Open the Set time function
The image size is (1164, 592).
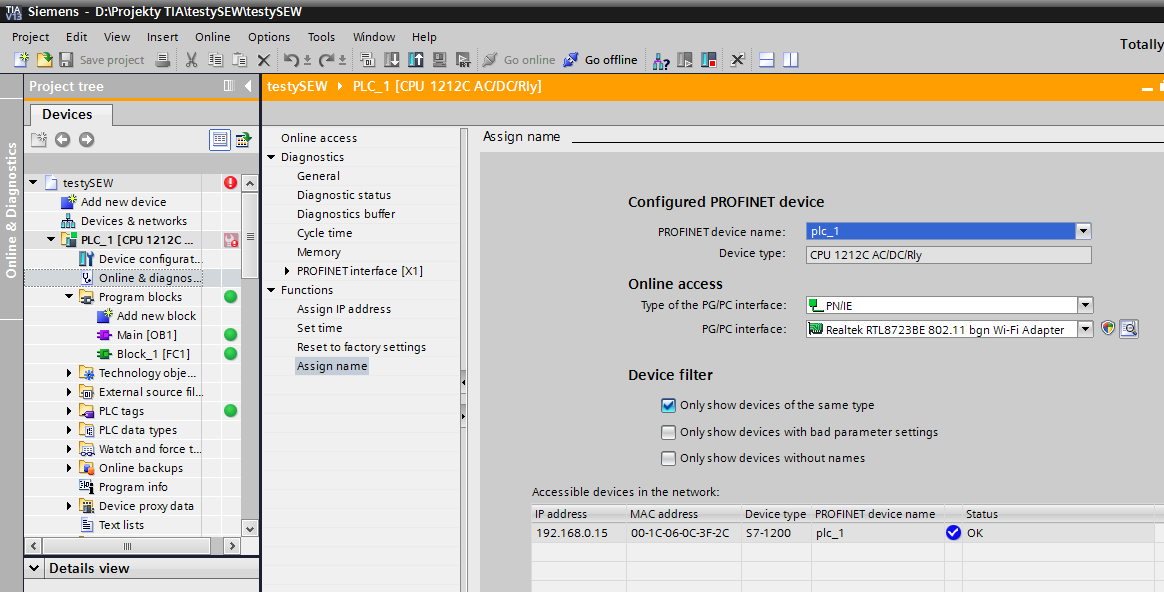click(320, 328)
